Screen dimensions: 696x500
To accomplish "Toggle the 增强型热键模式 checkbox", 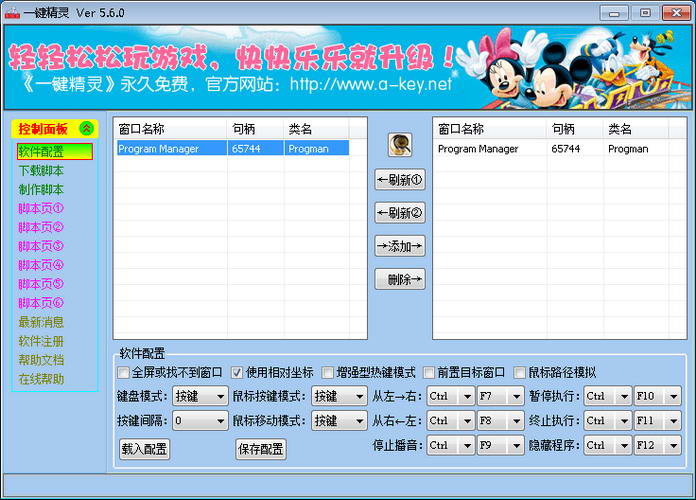I will pos(328,372).
